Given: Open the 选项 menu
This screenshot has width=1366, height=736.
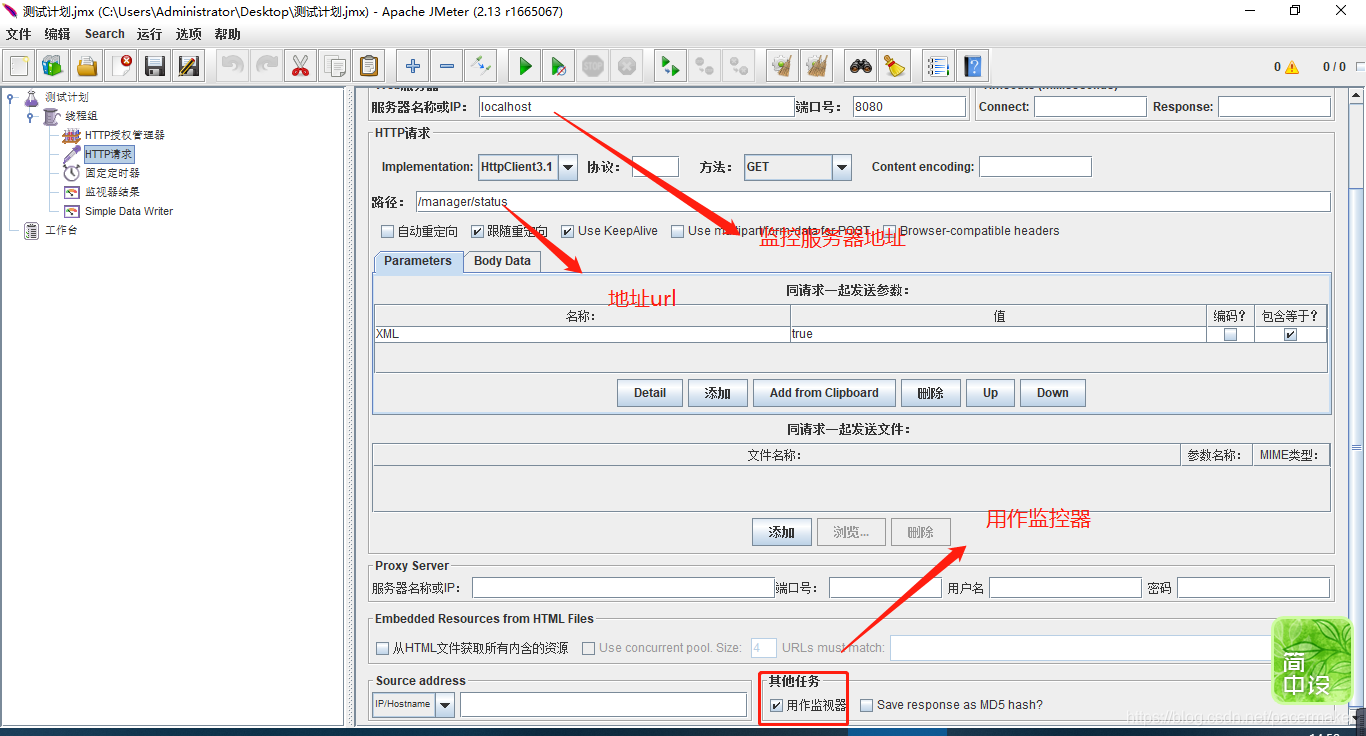Looking at the screenshot, I should (188, 34).
